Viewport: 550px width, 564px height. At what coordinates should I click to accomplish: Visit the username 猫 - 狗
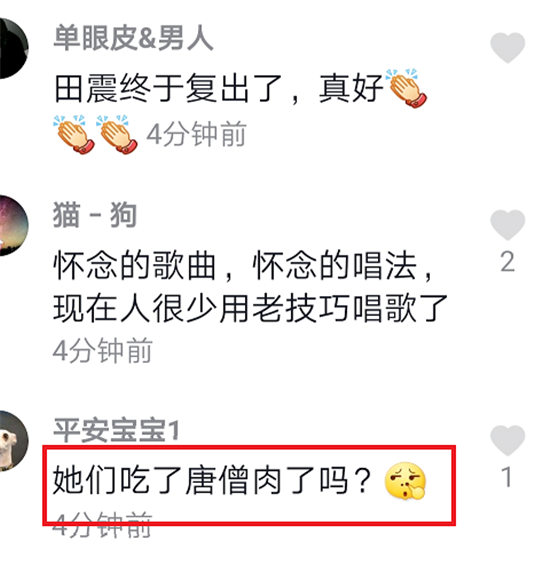95,215
